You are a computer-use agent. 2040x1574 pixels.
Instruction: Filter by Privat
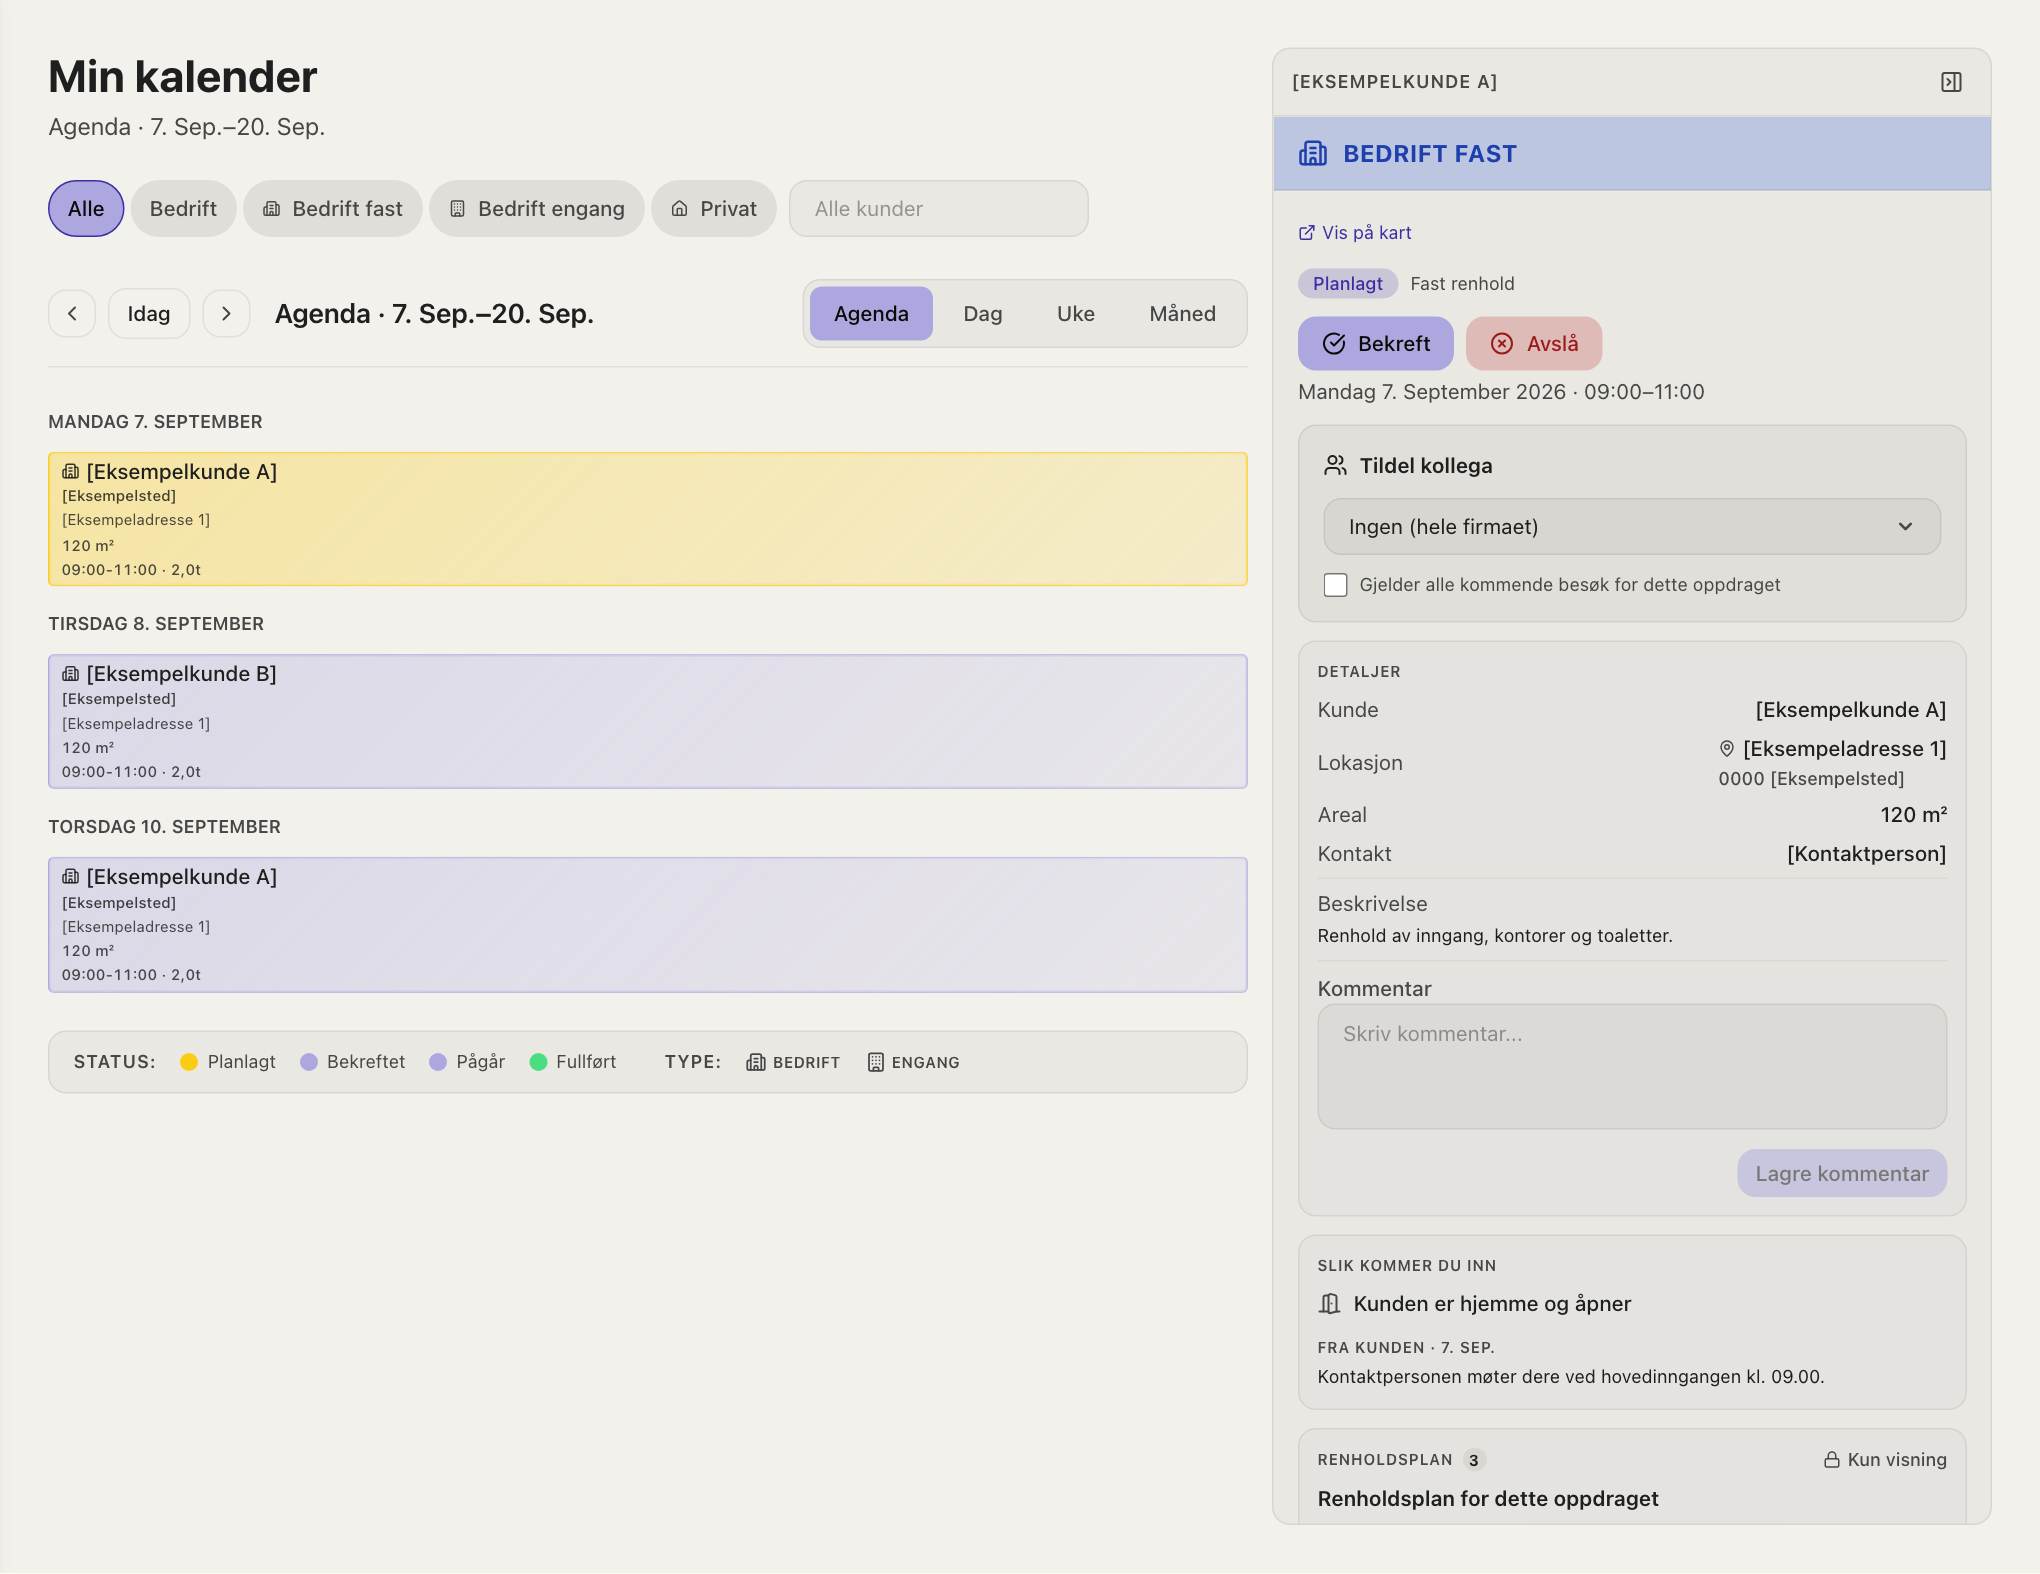(714, 209)
